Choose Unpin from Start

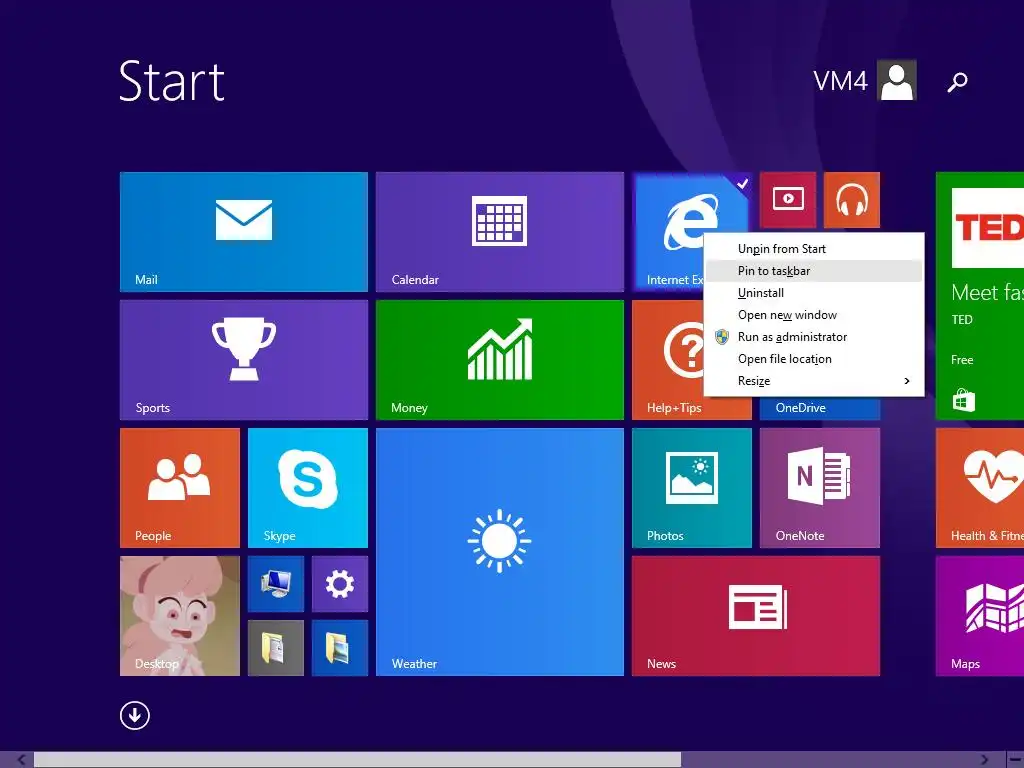coord(814,249)
